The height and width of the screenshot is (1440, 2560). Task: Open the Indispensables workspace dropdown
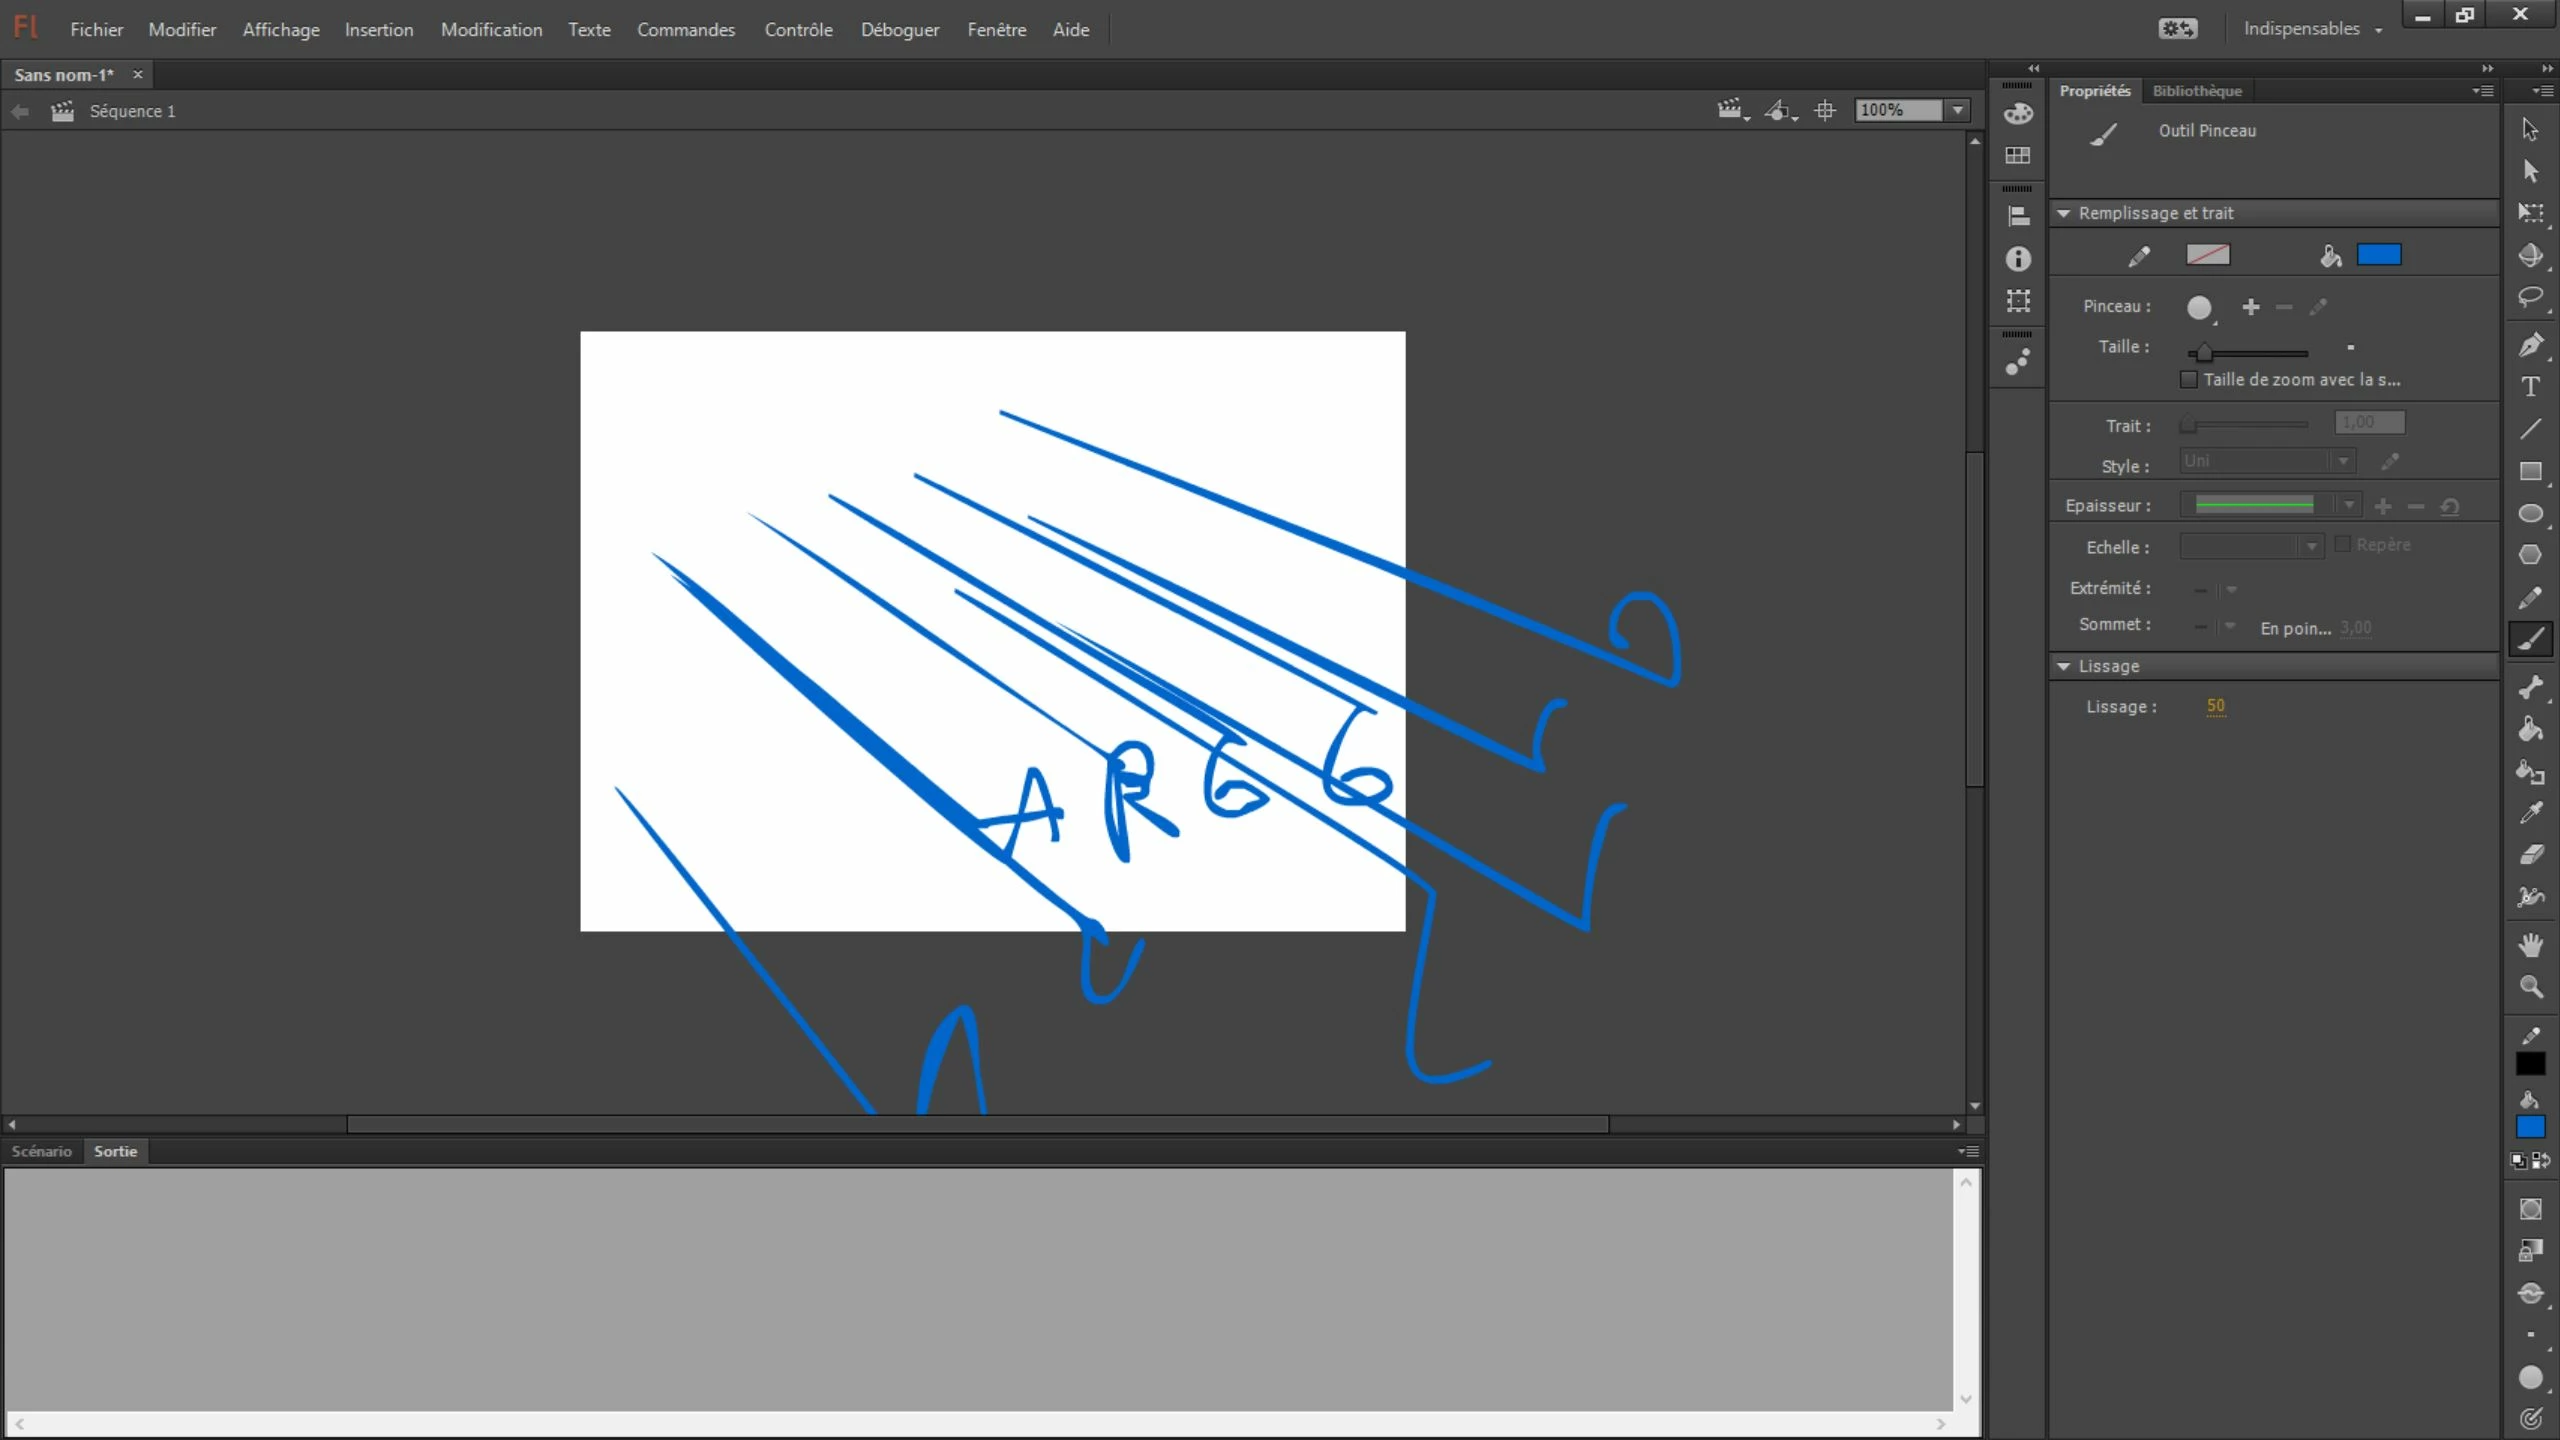2311,29
